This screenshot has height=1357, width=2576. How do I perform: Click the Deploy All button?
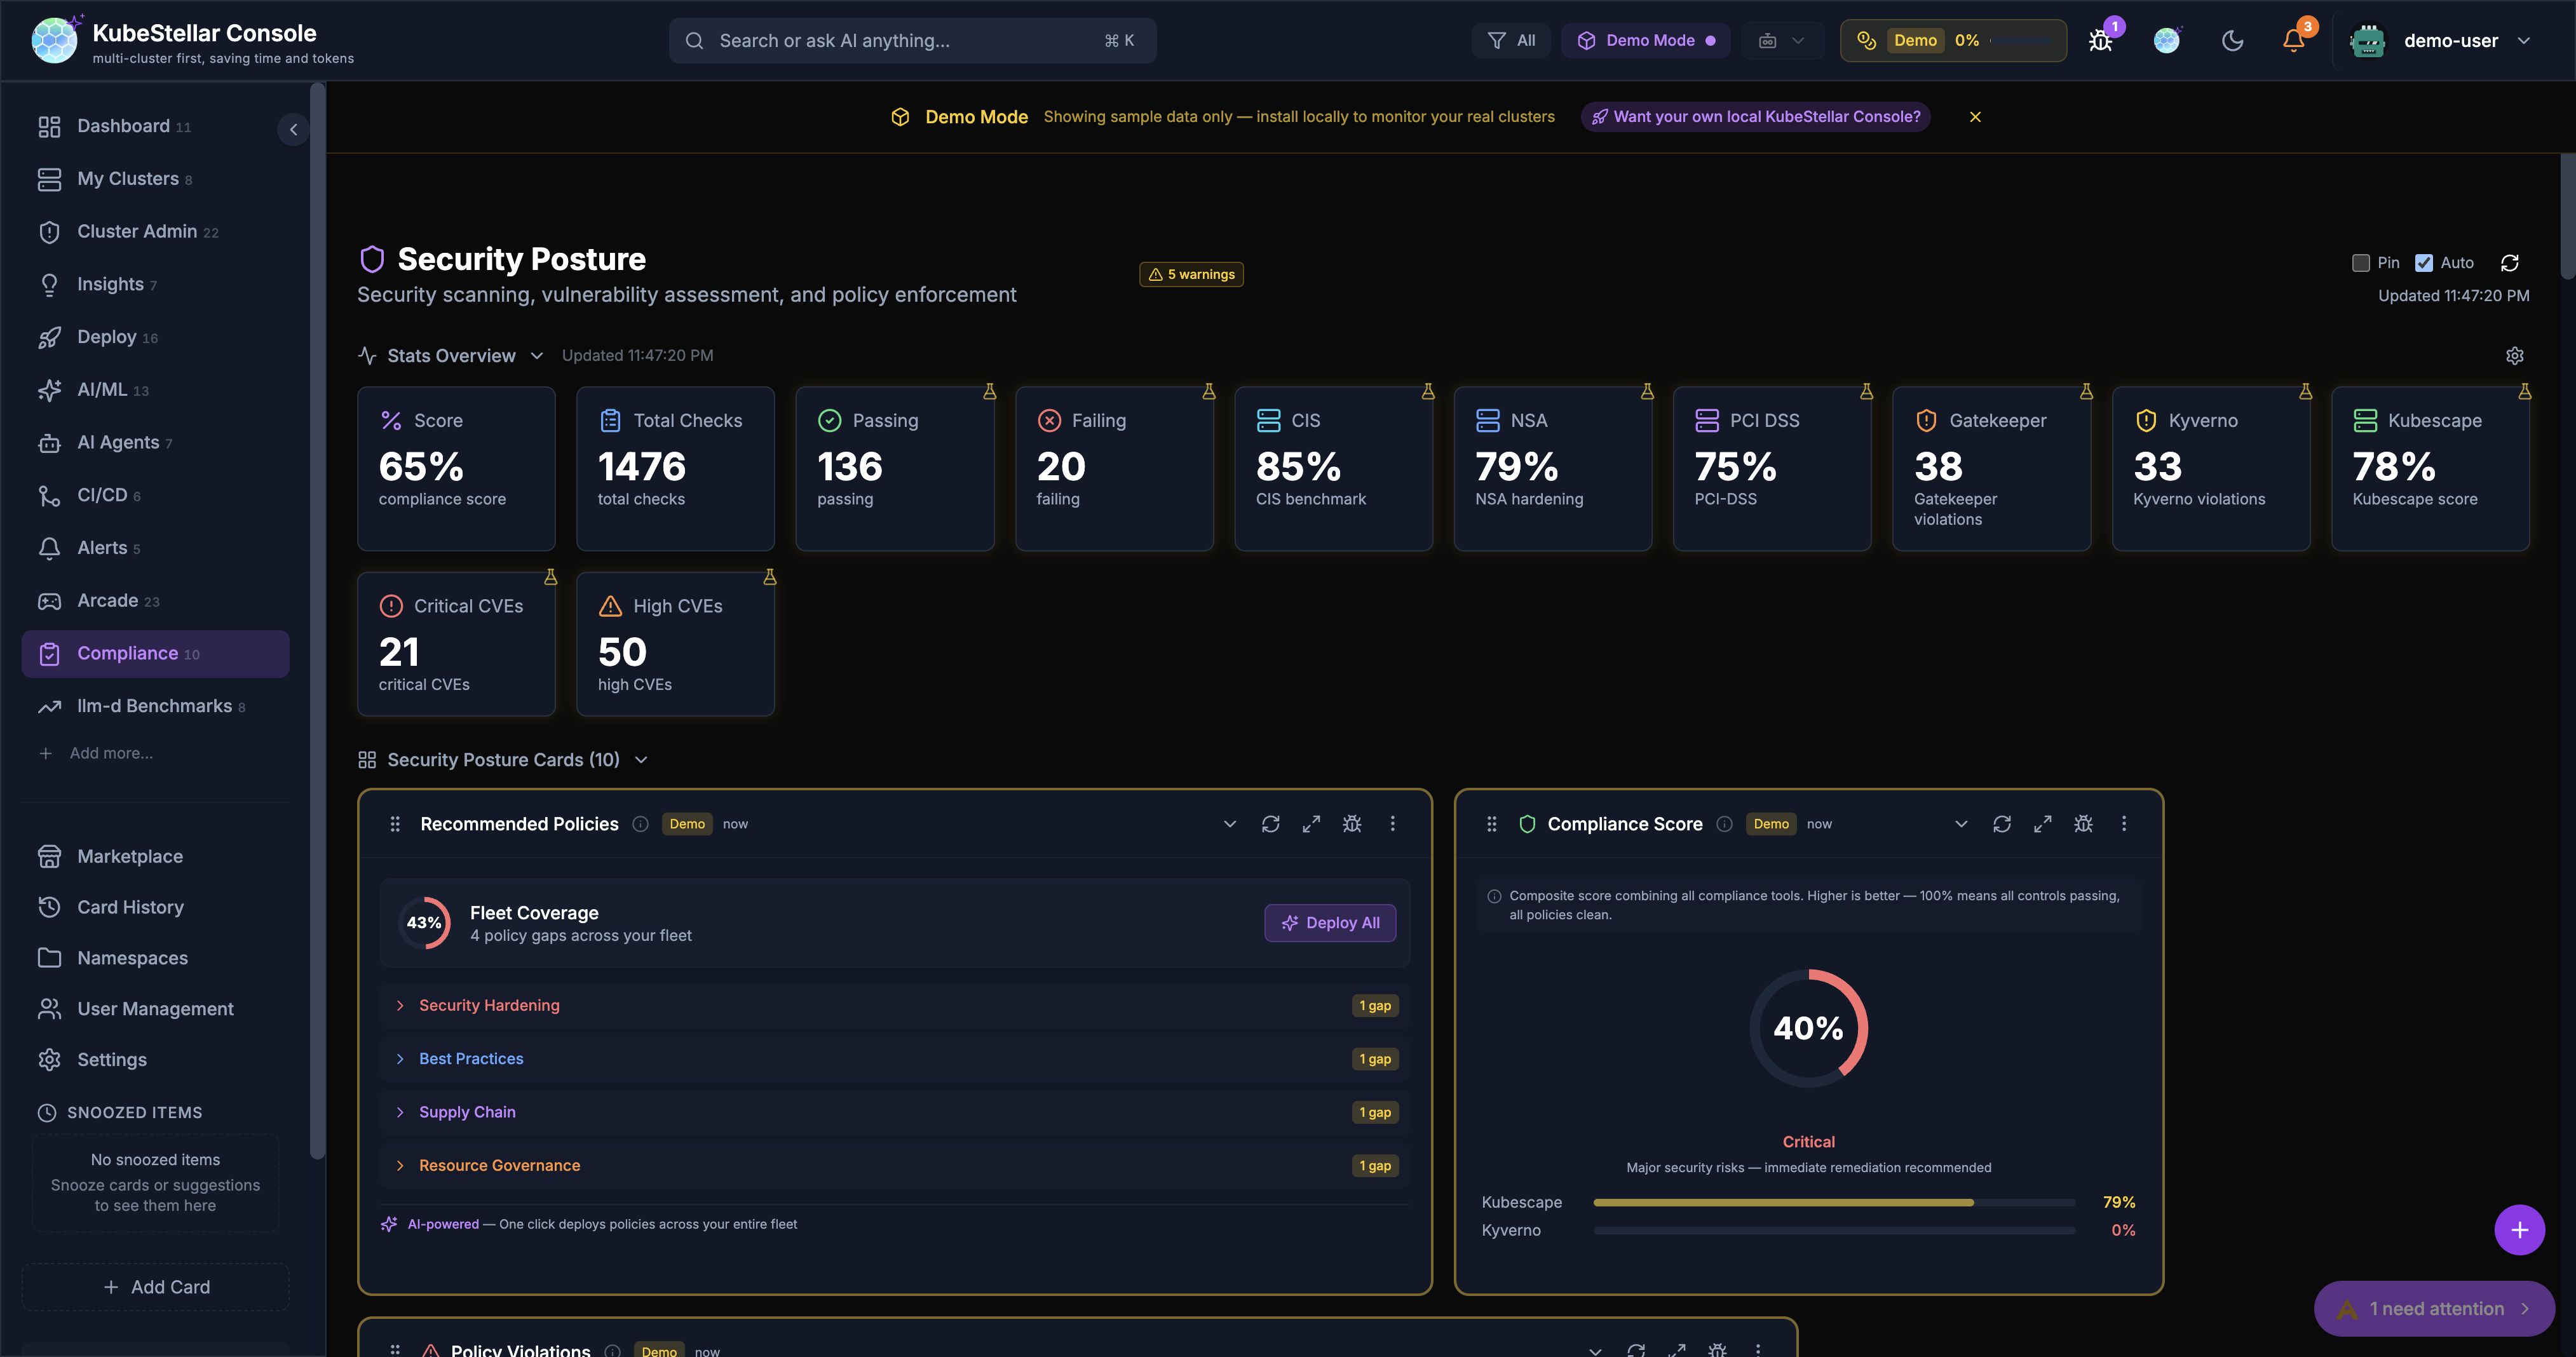coord(1330,922)
